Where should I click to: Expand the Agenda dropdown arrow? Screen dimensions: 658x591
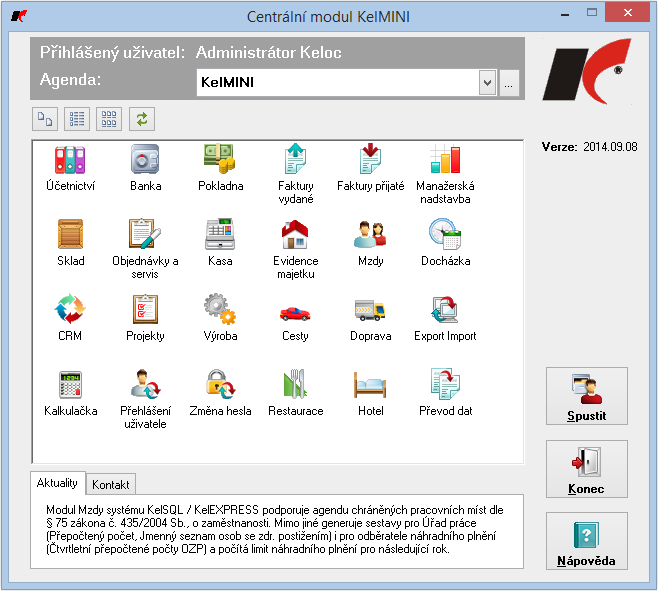point(487,83)
